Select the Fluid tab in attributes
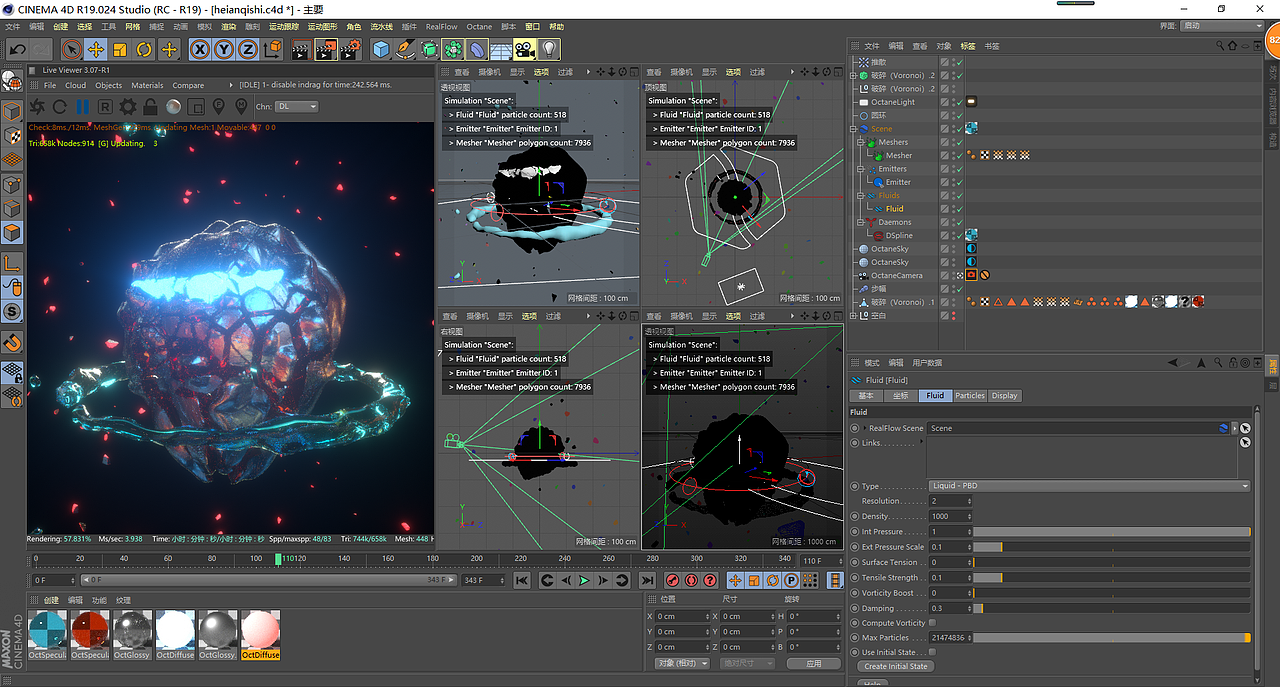 (x=935, y=395)
